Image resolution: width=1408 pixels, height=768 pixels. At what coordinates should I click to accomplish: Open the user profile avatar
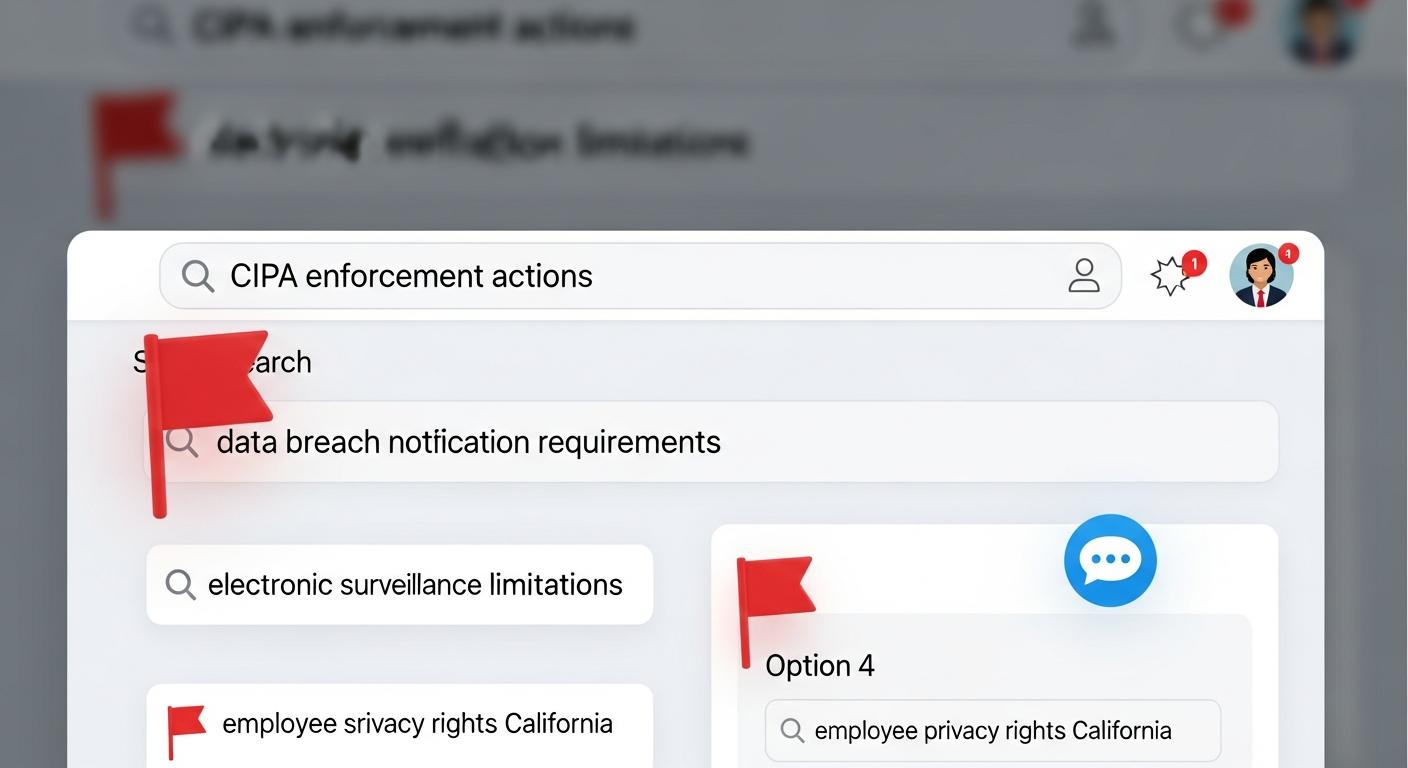[1261, 276]
